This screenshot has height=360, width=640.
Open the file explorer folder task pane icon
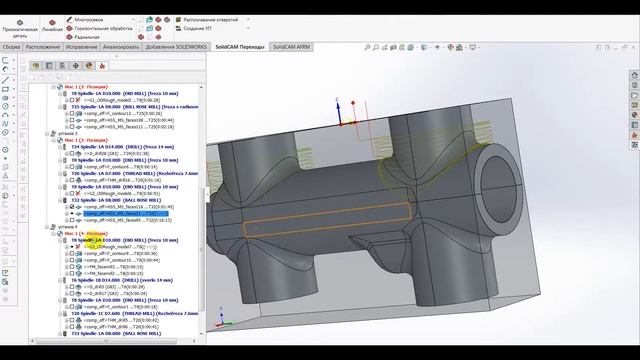(x=634, y=95)
